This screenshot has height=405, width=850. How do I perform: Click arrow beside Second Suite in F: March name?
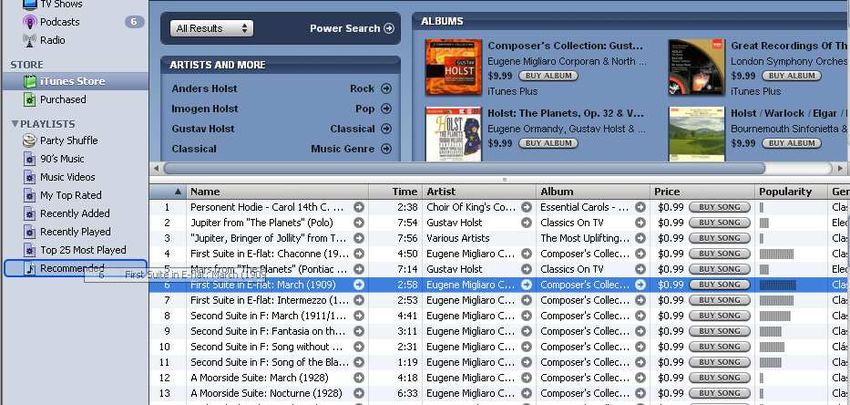click(x=359, y=316)
